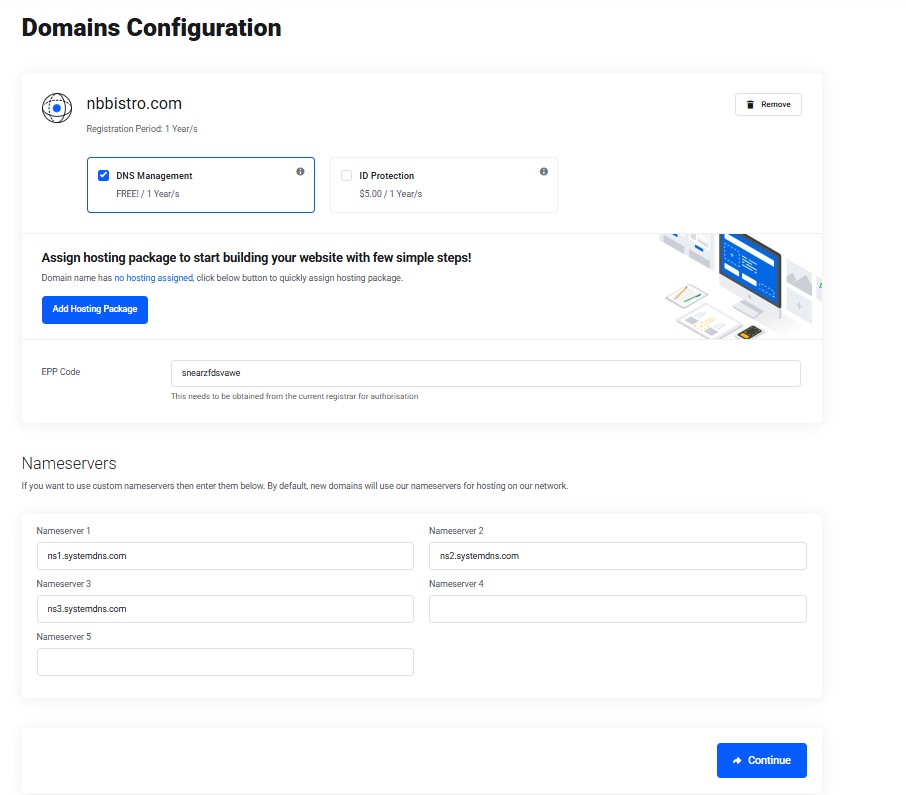Click the empty Nameserver 4 field

(x=618, y=609)
